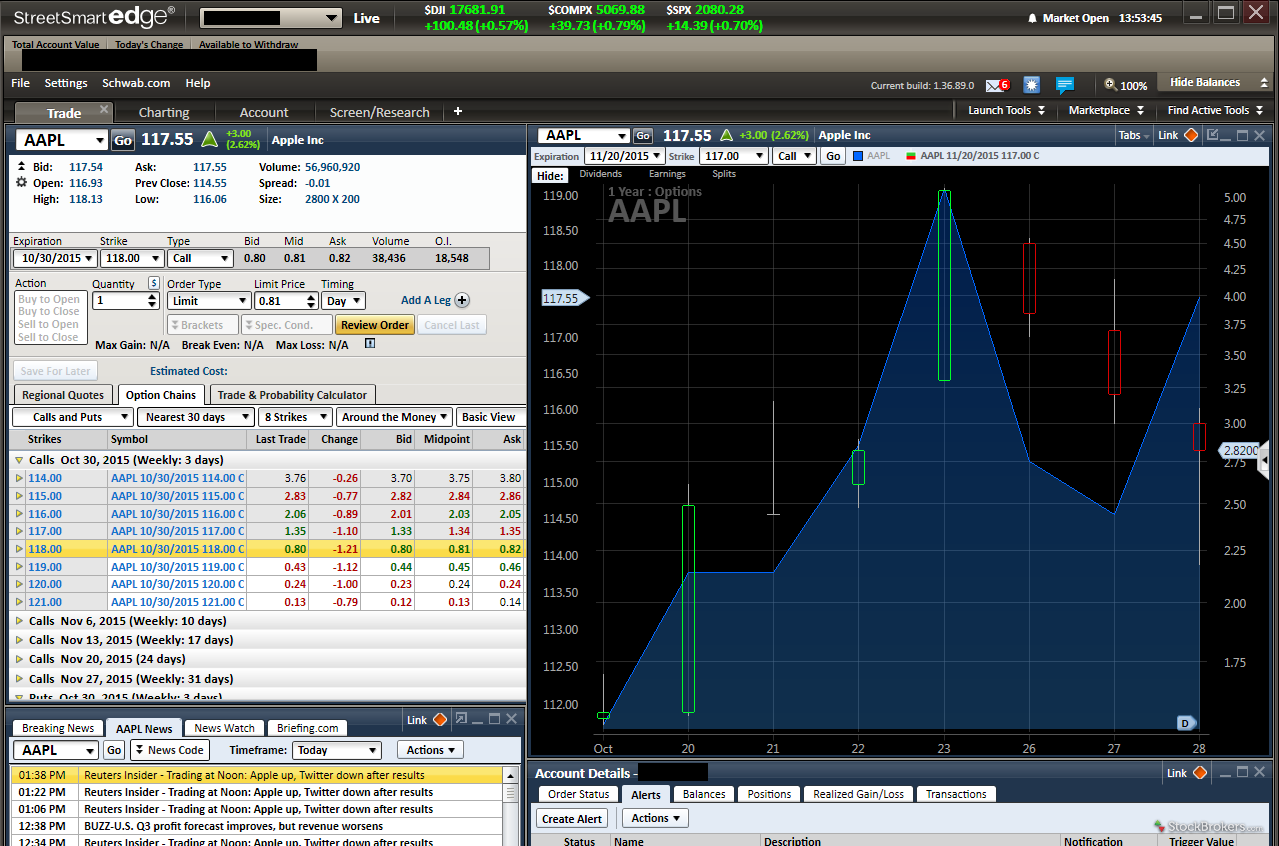This screenshot has height=846, width=1279.
Task: Open the Settings menu
Action: (66, 83)
